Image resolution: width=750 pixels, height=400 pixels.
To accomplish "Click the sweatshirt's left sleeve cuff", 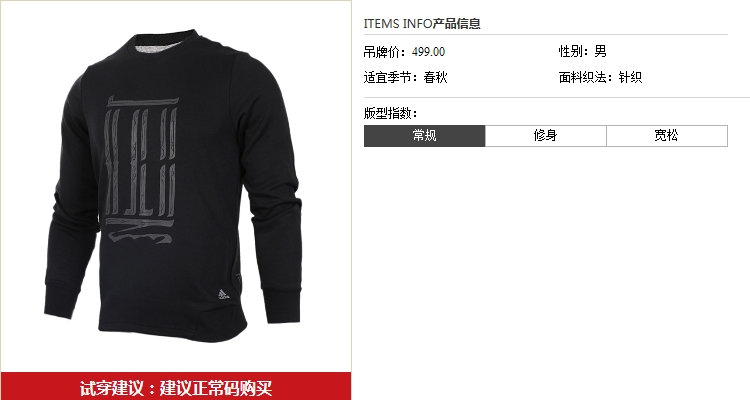I will [x=59, y=300].
